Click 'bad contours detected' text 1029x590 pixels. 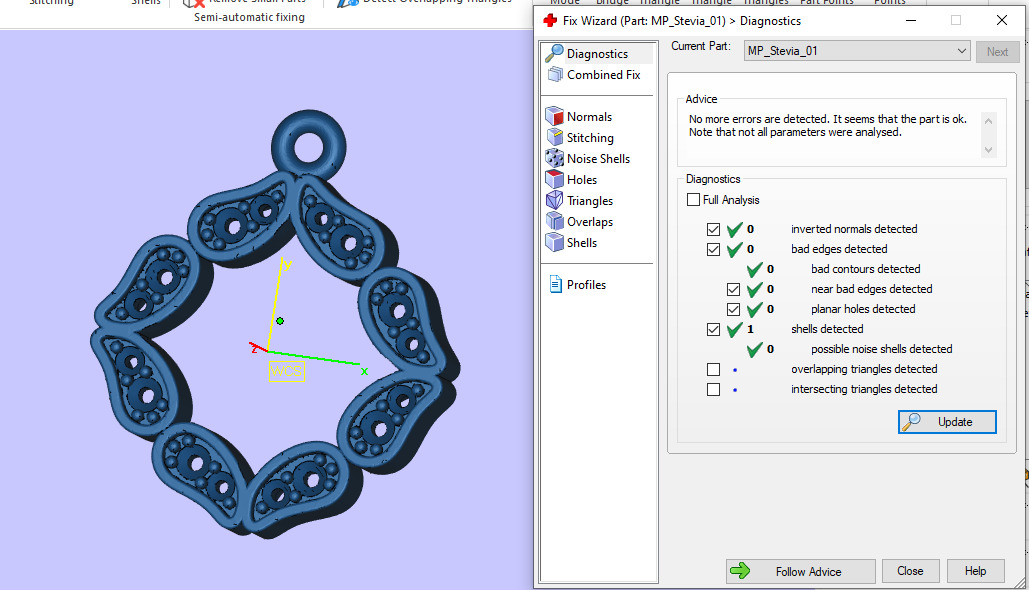(866, 269)
